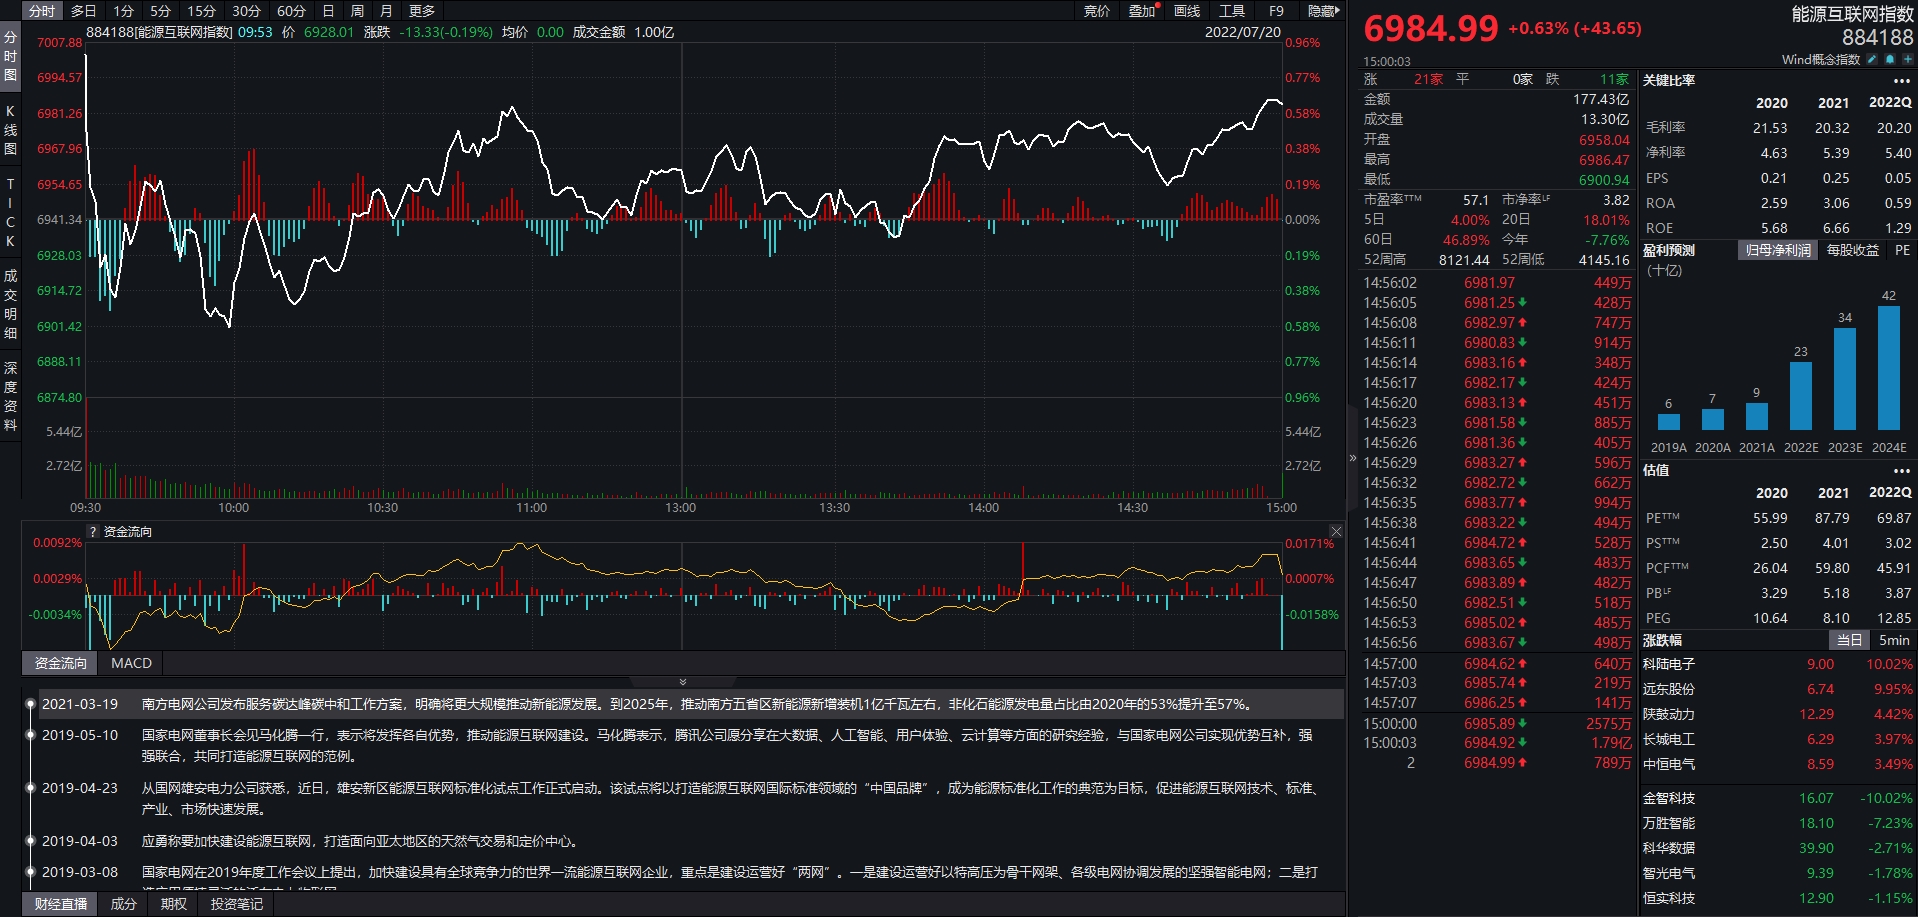Switch to the 多日 multi-day chart
This screenshot has height=917, width=1918.
pos(84,11)
